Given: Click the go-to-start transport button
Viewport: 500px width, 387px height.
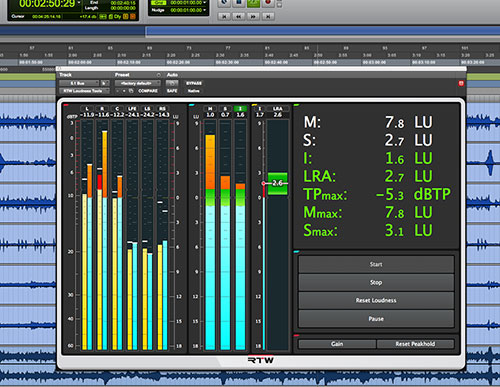Looking at the screenshot, I should [x=224, y=16].
